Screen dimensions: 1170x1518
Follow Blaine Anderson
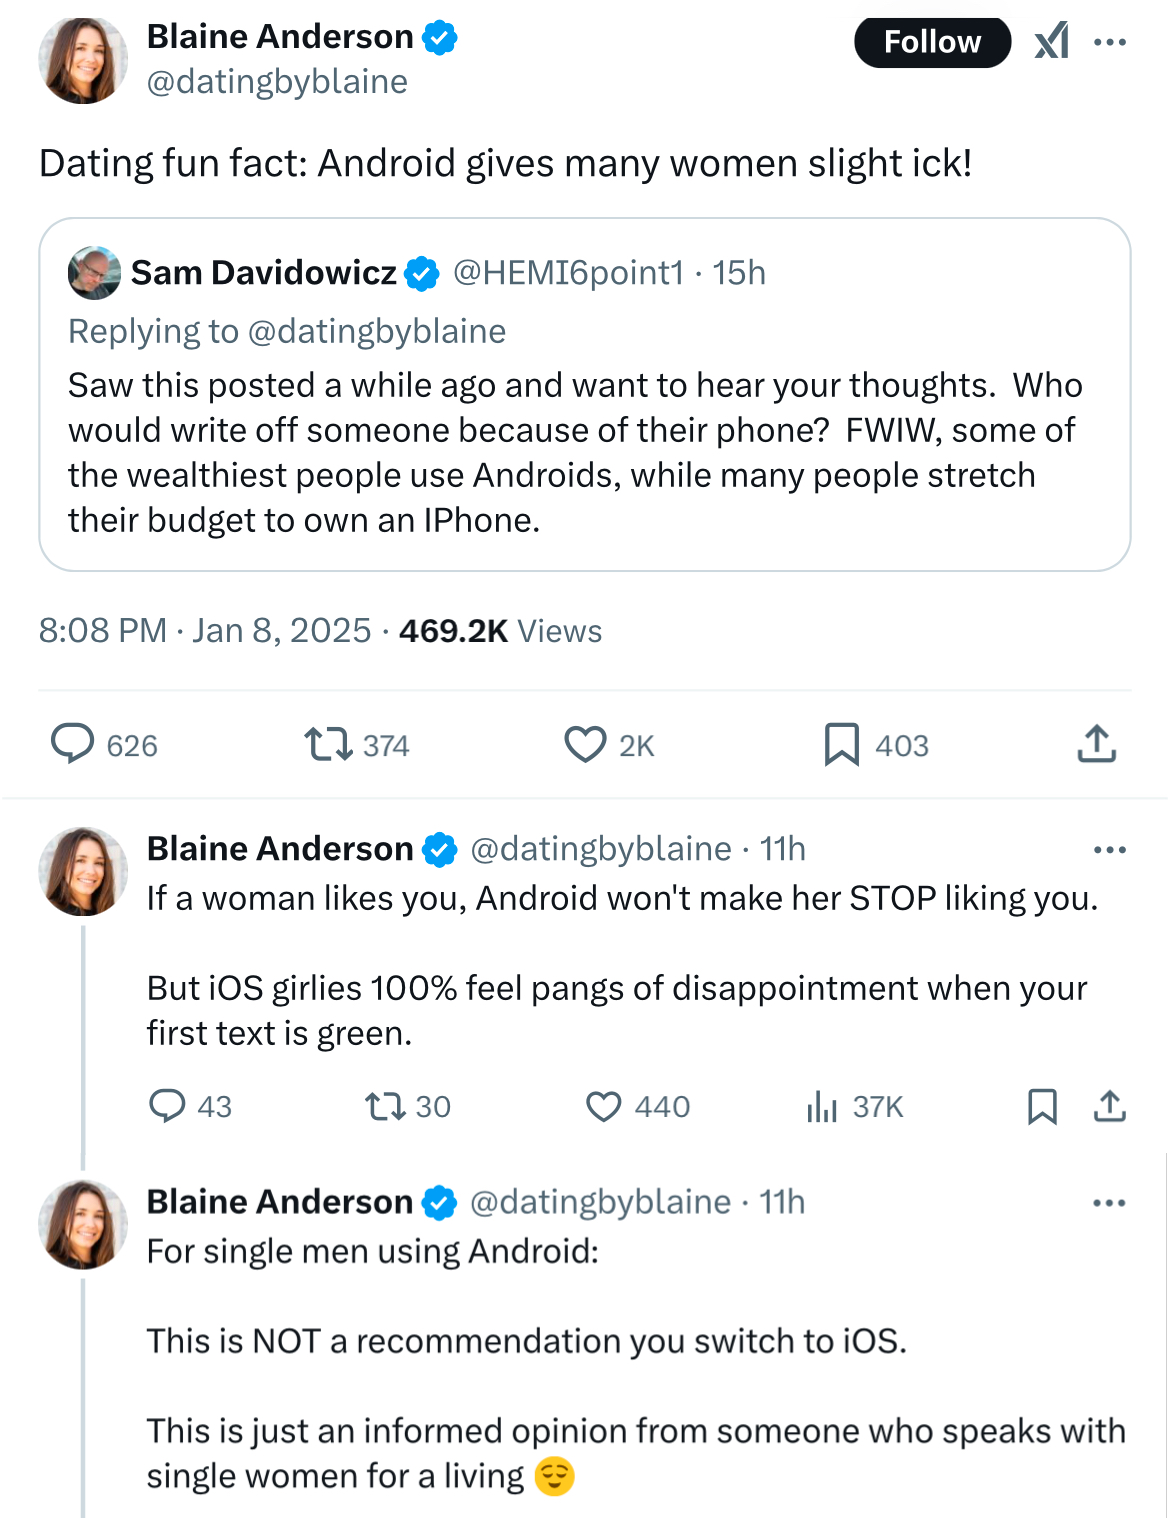(x=932, y=42)
